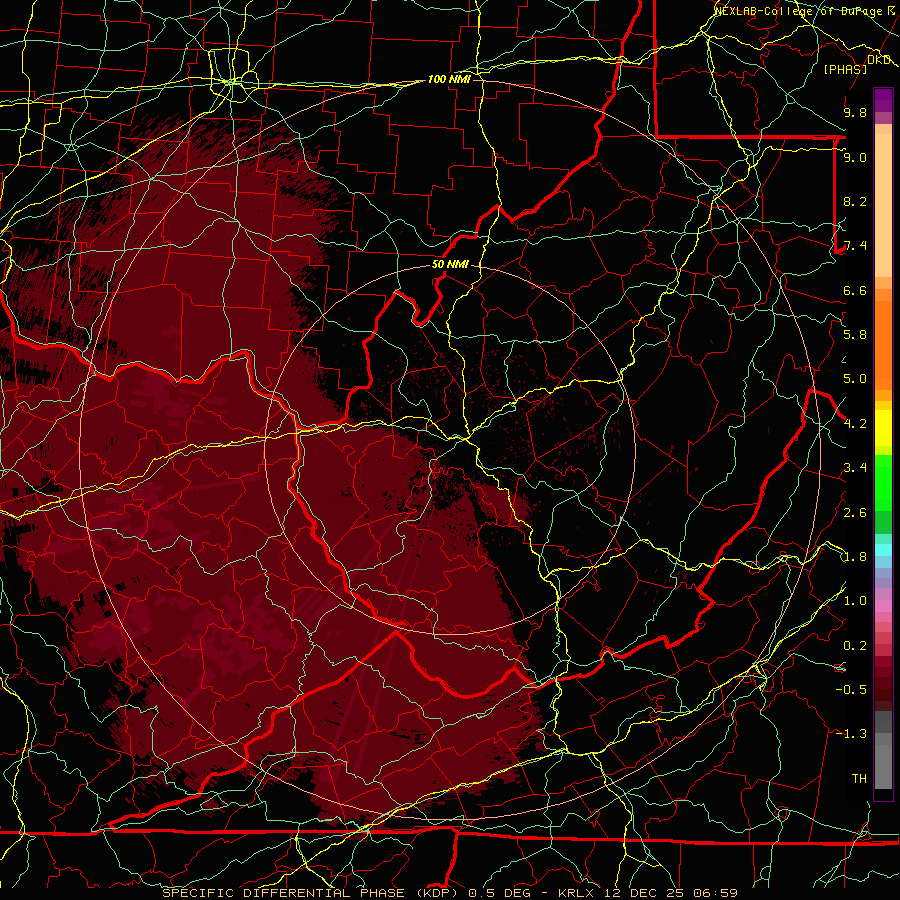Click the 9.0 legend value

point(855,157)
